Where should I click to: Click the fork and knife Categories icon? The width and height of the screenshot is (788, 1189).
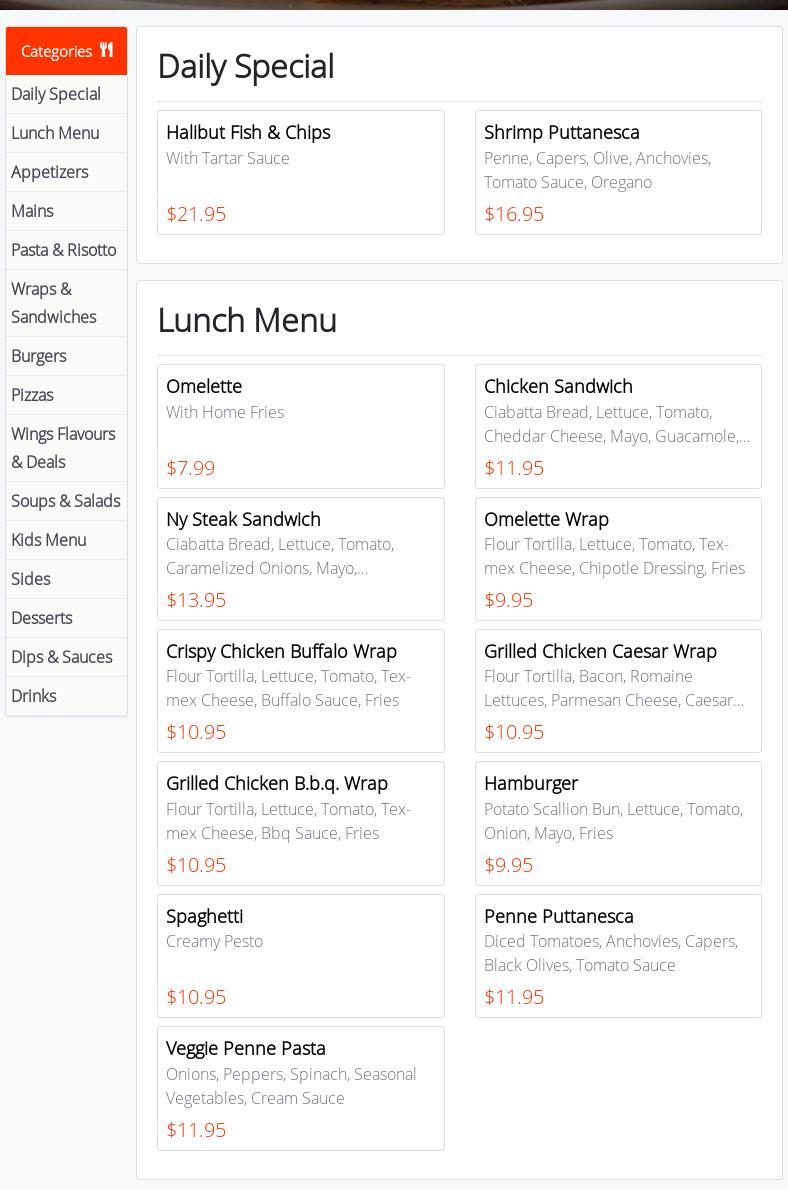coord(106,50)
